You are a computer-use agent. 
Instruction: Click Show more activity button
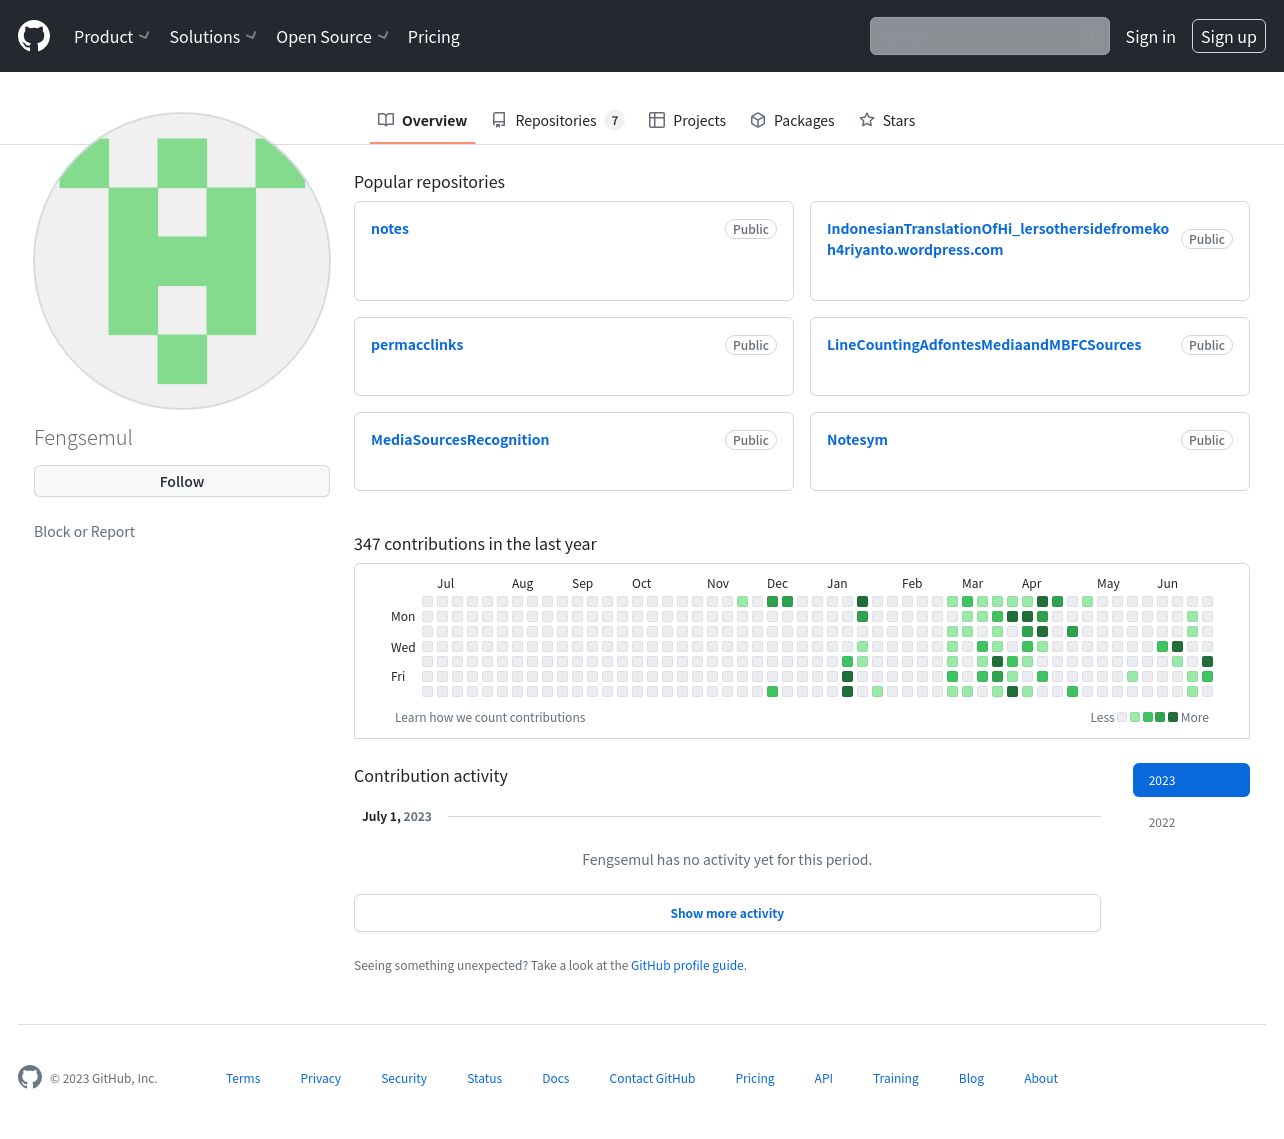tap(727, 913)
